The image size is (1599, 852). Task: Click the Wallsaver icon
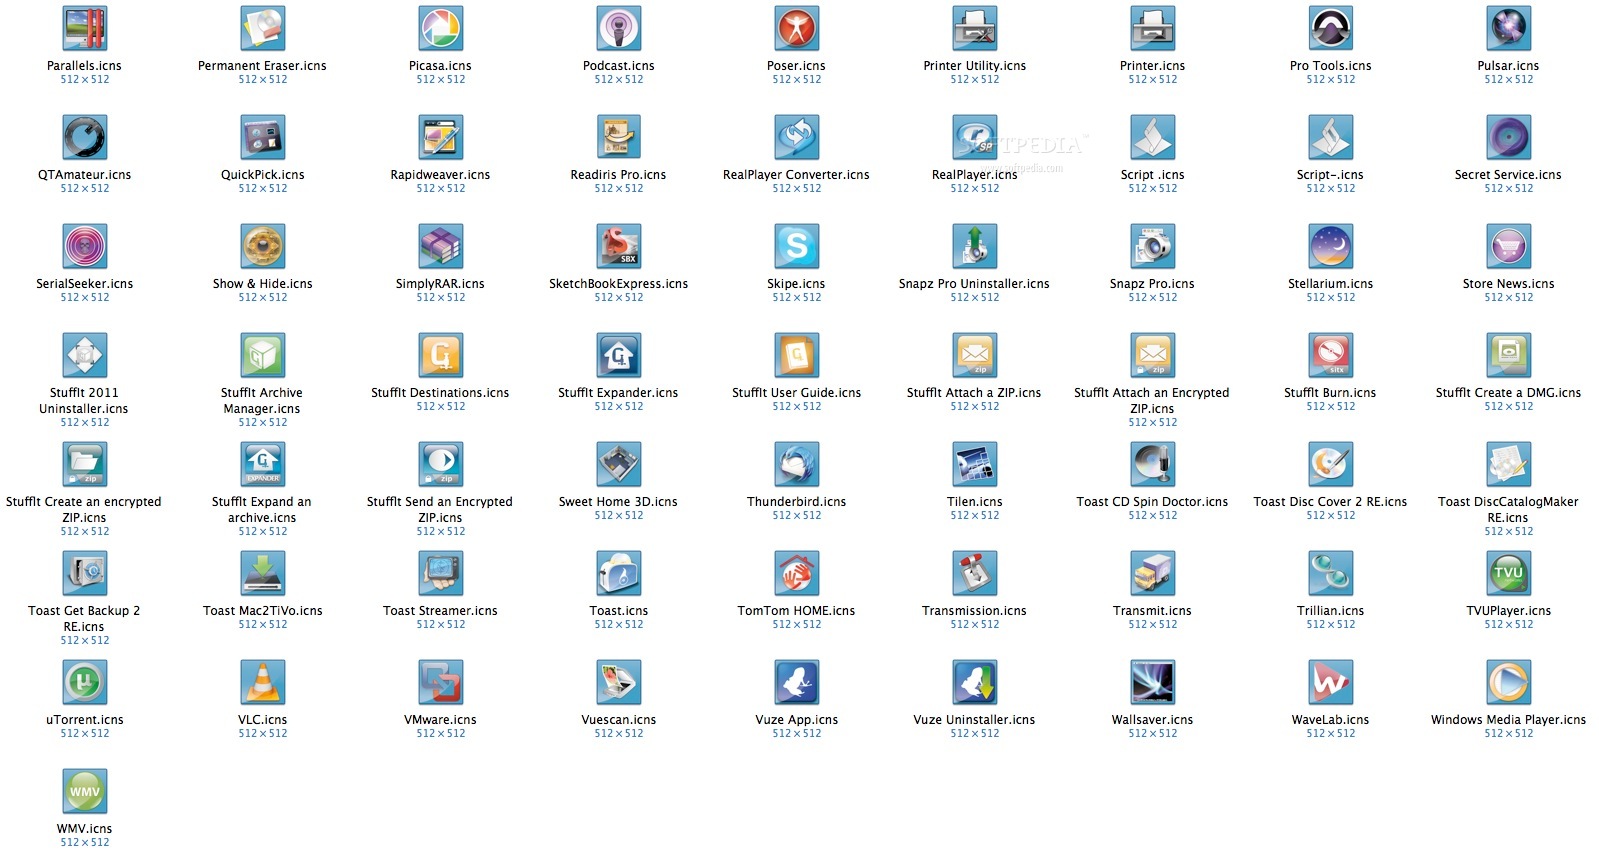point(1153,683)
